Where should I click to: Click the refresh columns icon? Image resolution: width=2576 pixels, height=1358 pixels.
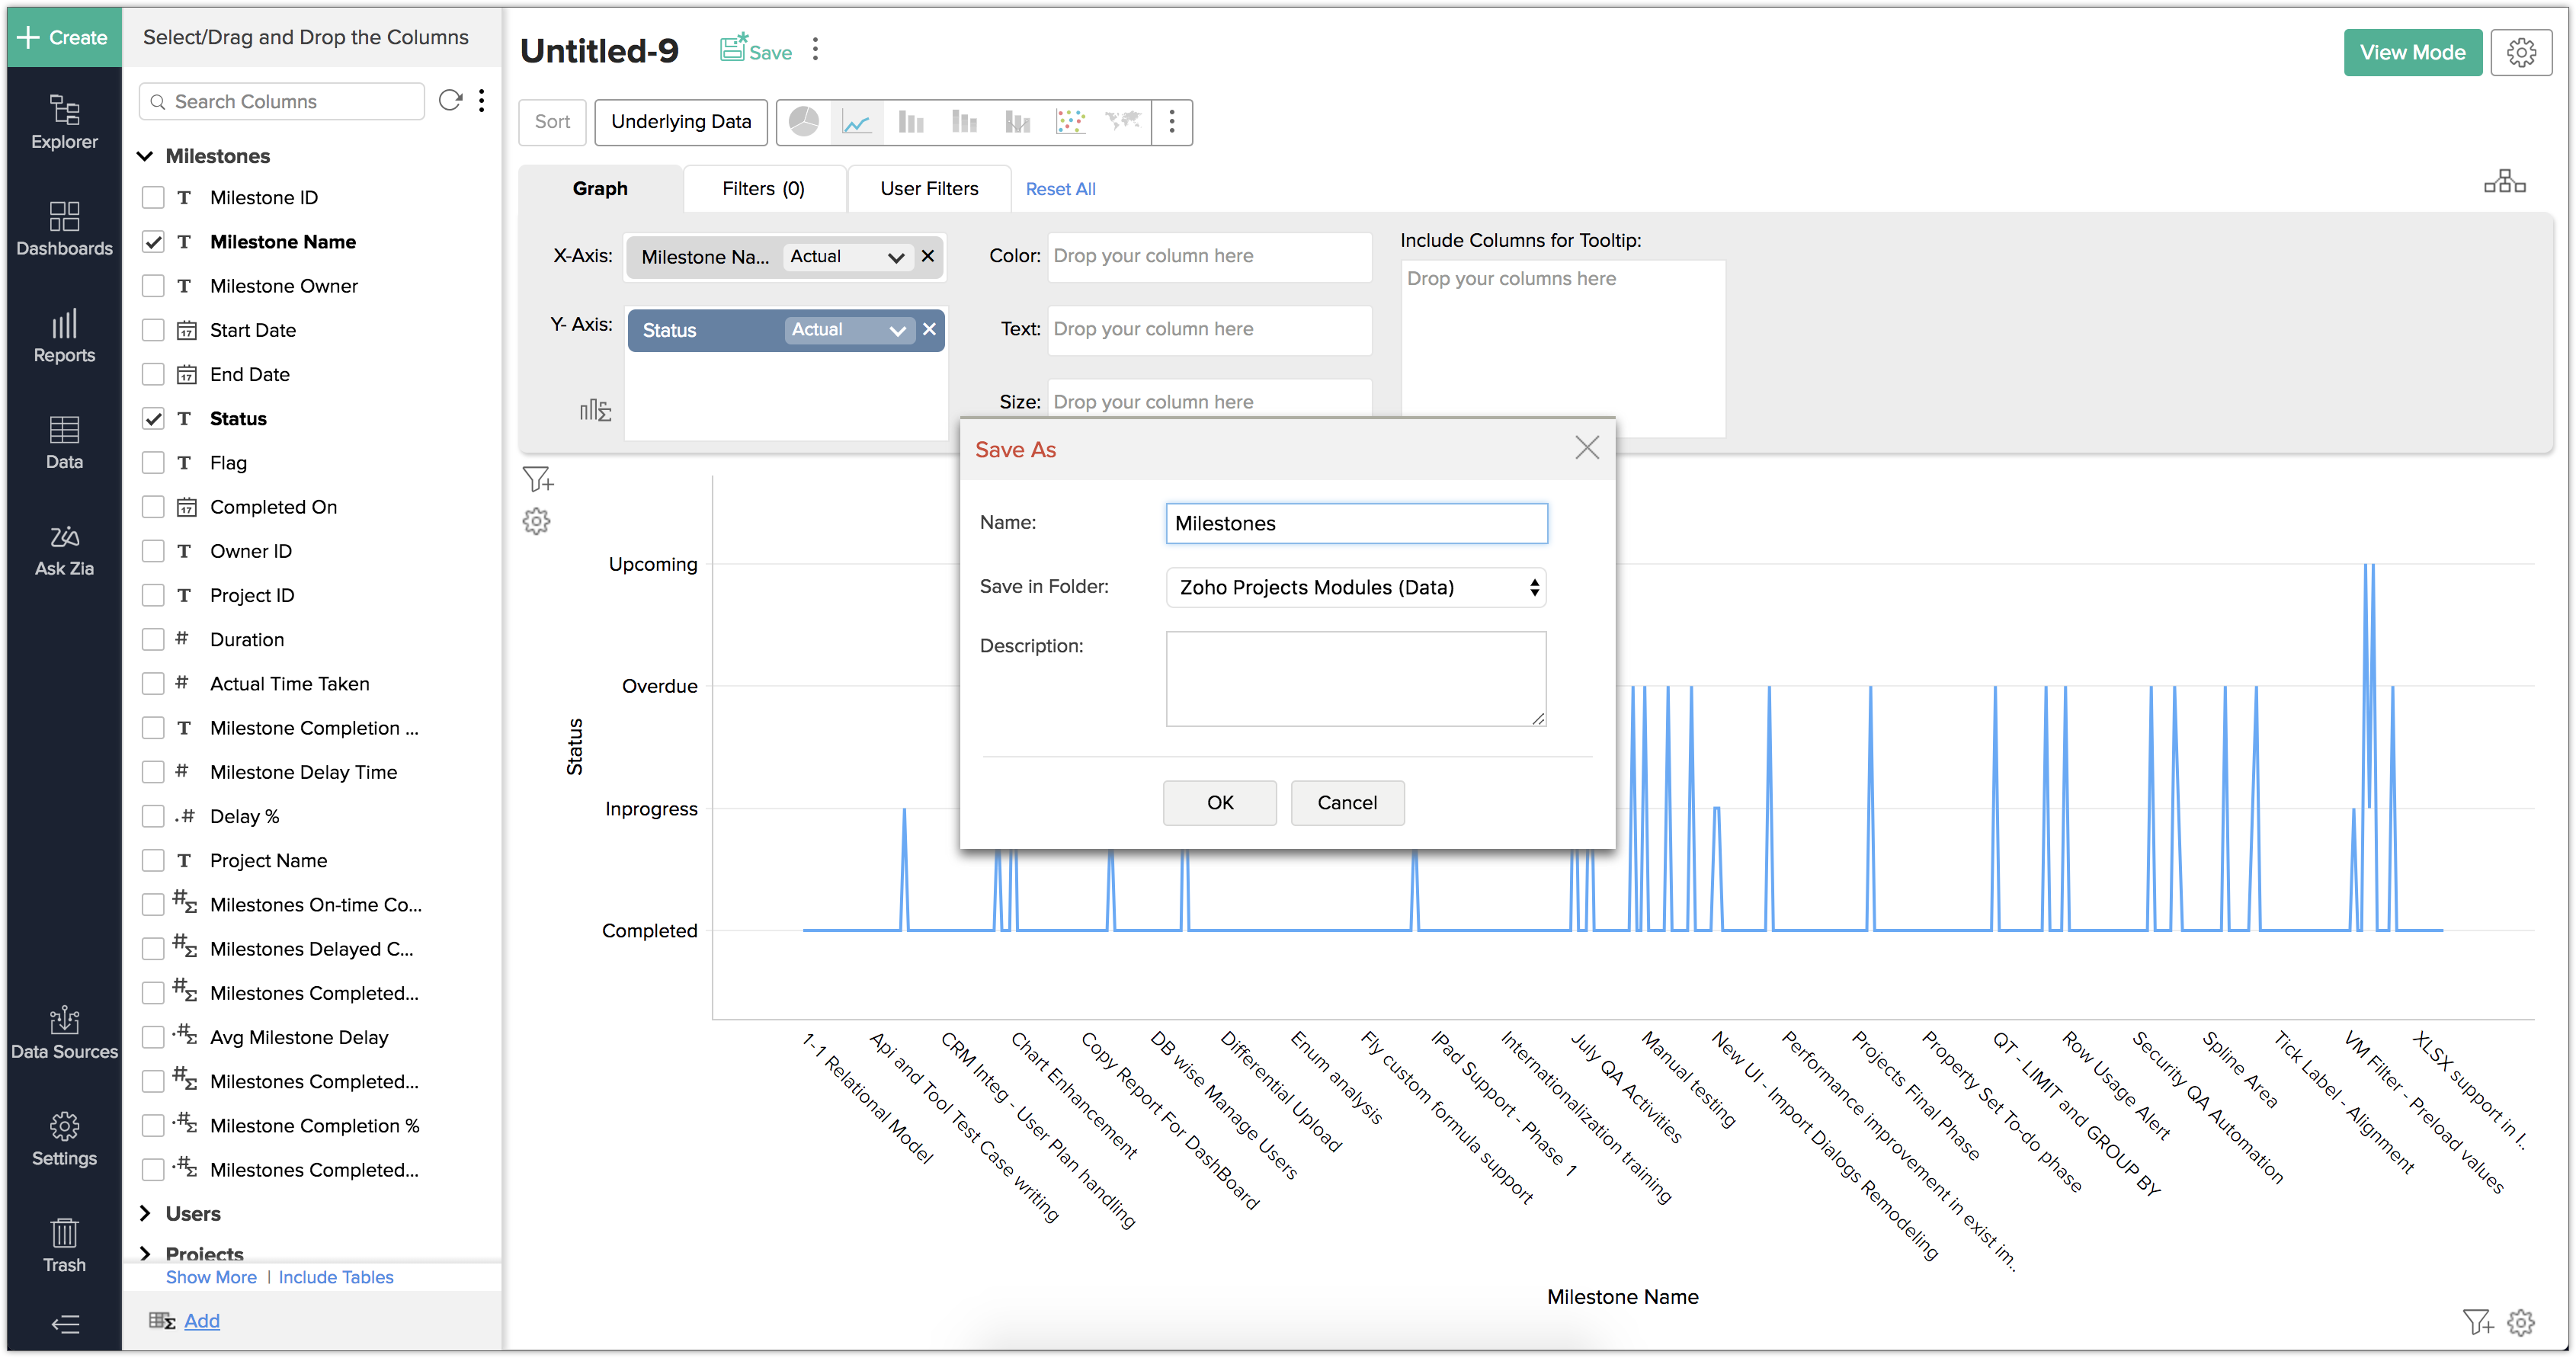pos(450,101)
